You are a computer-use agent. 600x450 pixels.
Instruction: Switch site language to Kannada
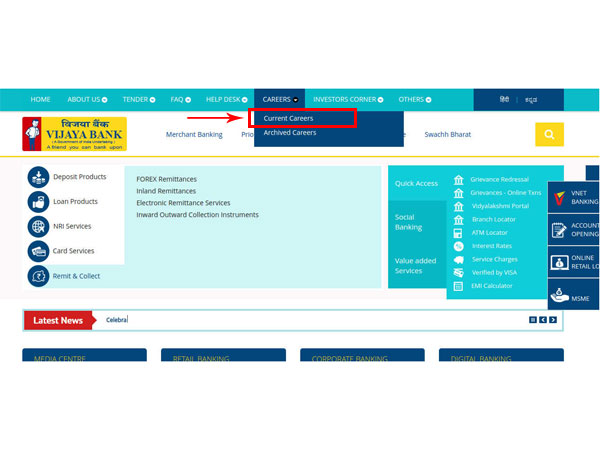531,100
